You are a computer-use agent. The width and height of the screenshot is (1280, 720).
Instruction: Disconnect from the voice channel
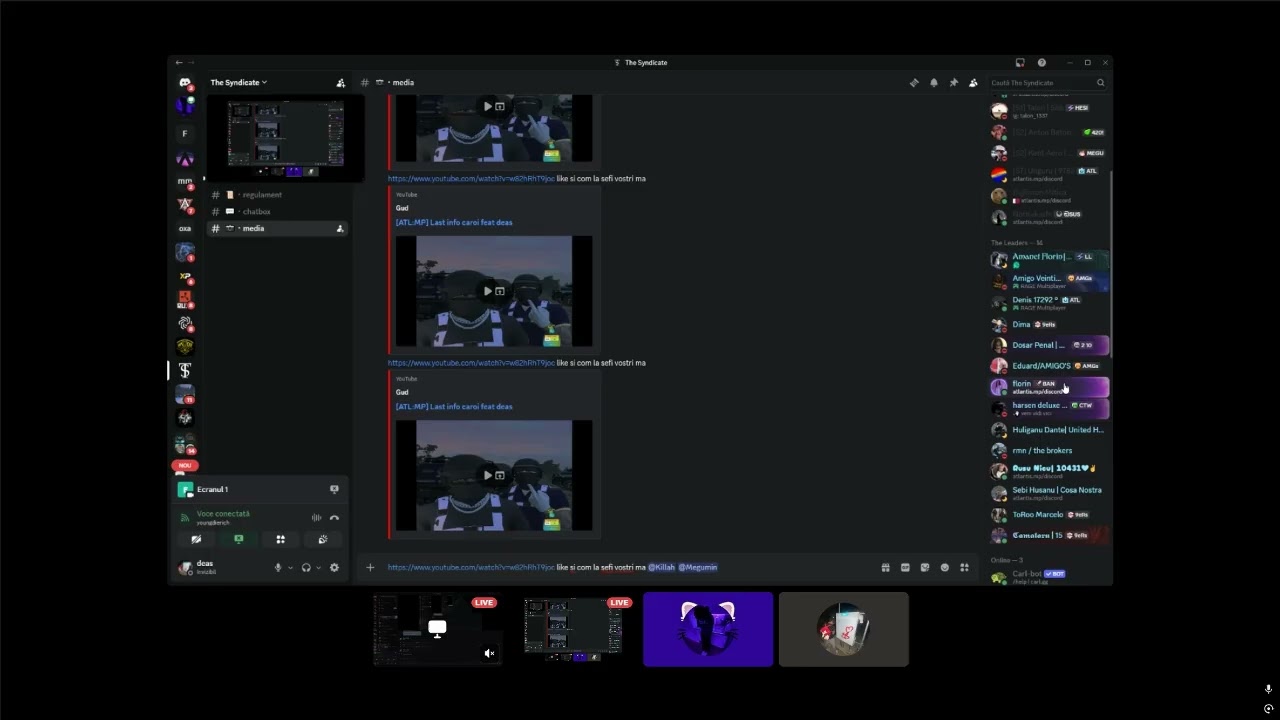[334, 517]
